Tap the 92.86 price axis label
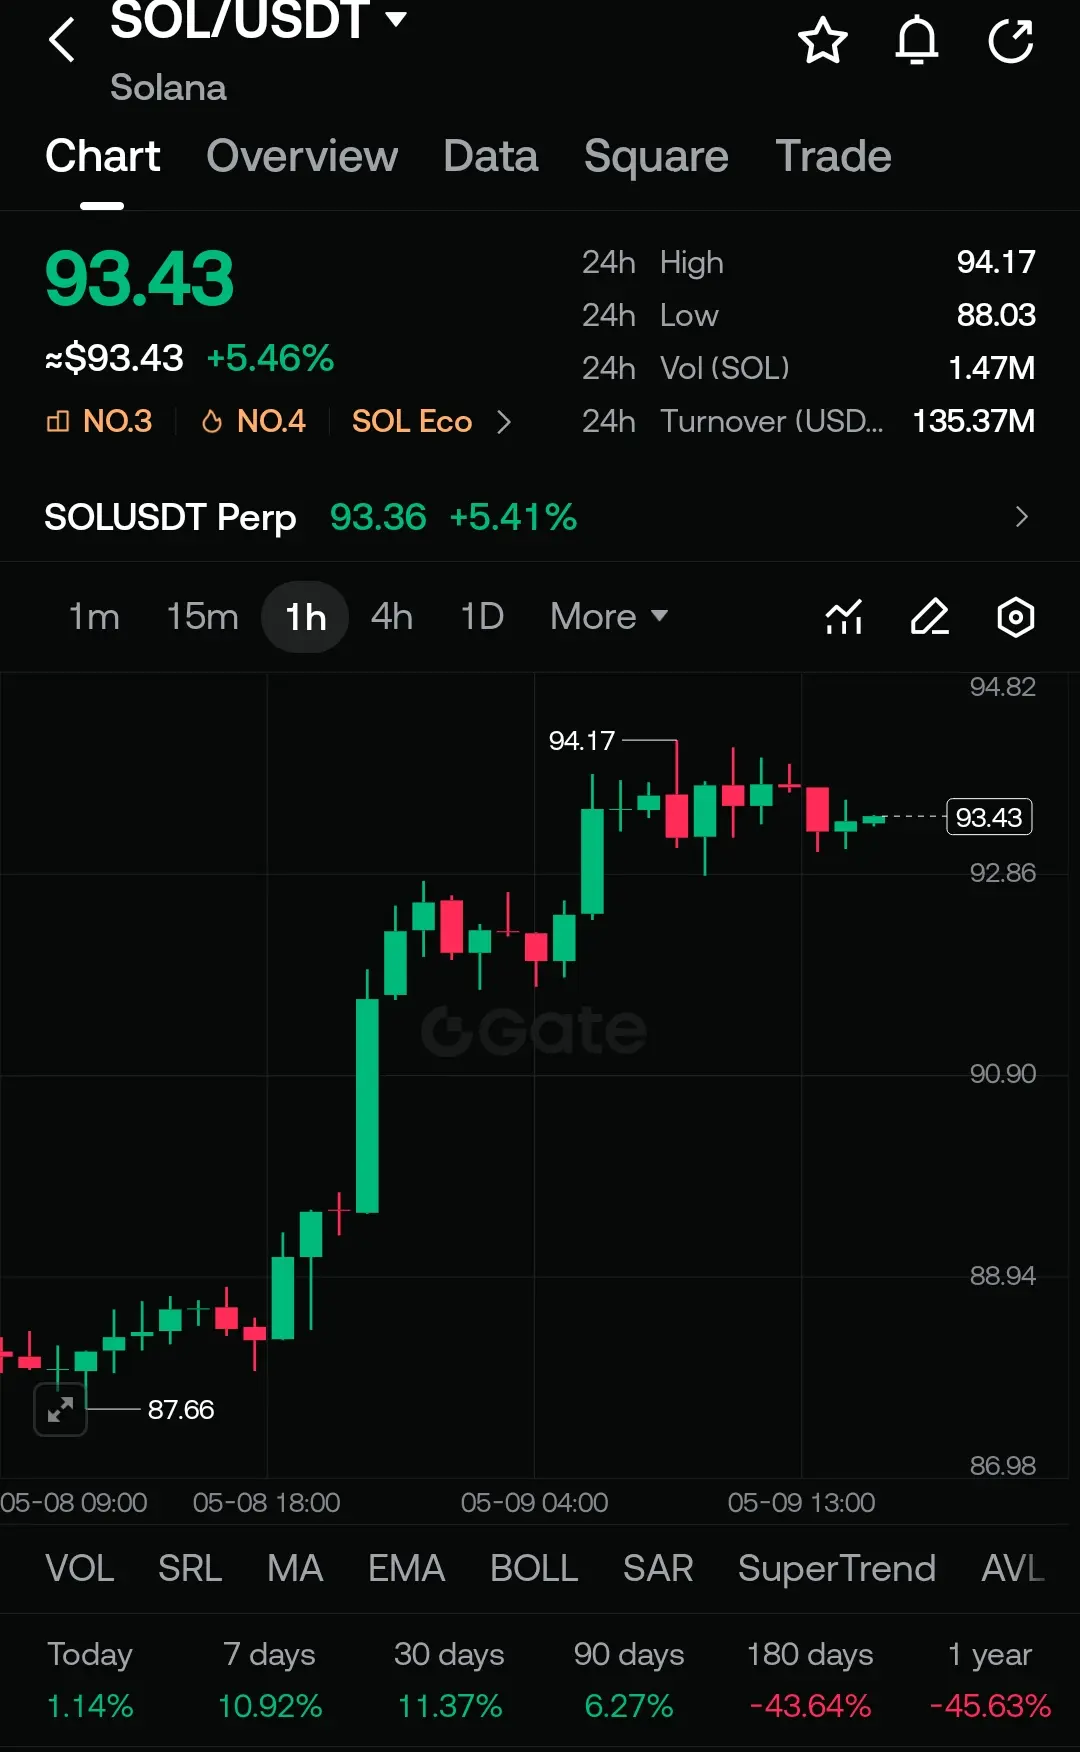1080x1752 pixels. 1002,873
